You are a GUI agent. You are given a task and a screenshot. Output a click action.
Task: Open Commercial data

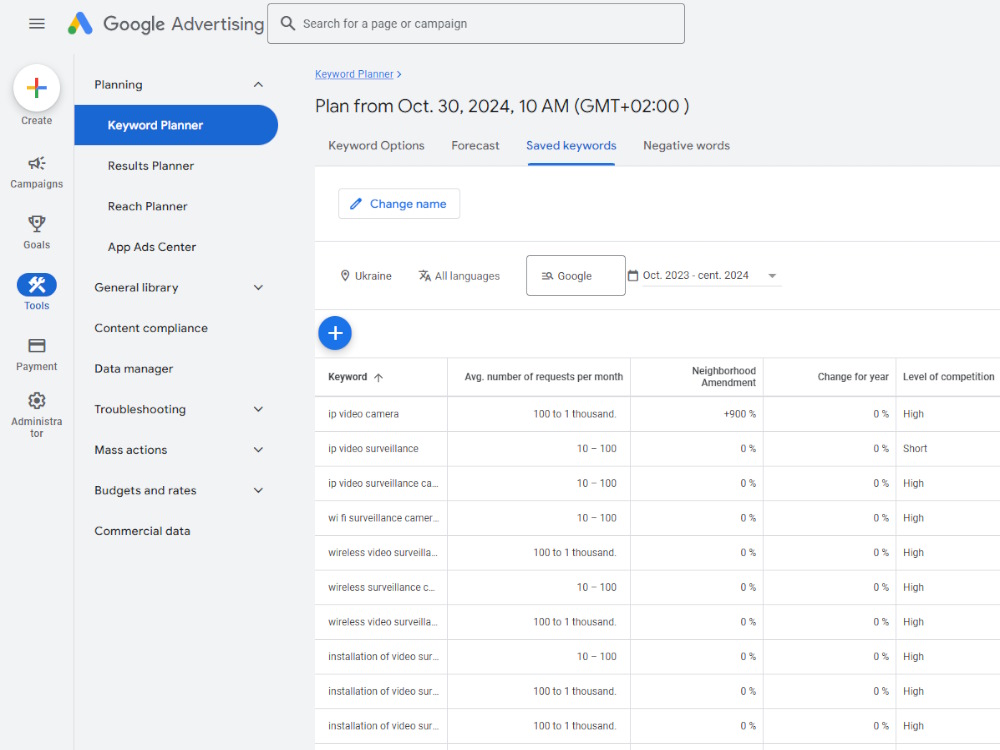pyautogui.click(x=142, y=531)
